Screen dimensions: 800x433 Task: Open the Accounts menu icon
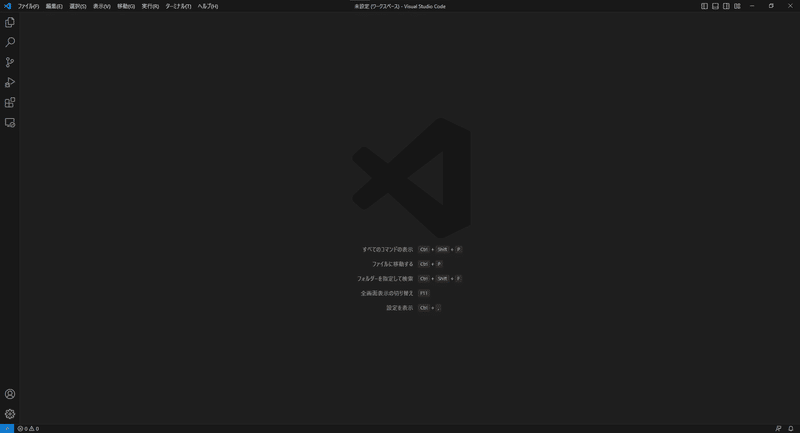(10, 394)
